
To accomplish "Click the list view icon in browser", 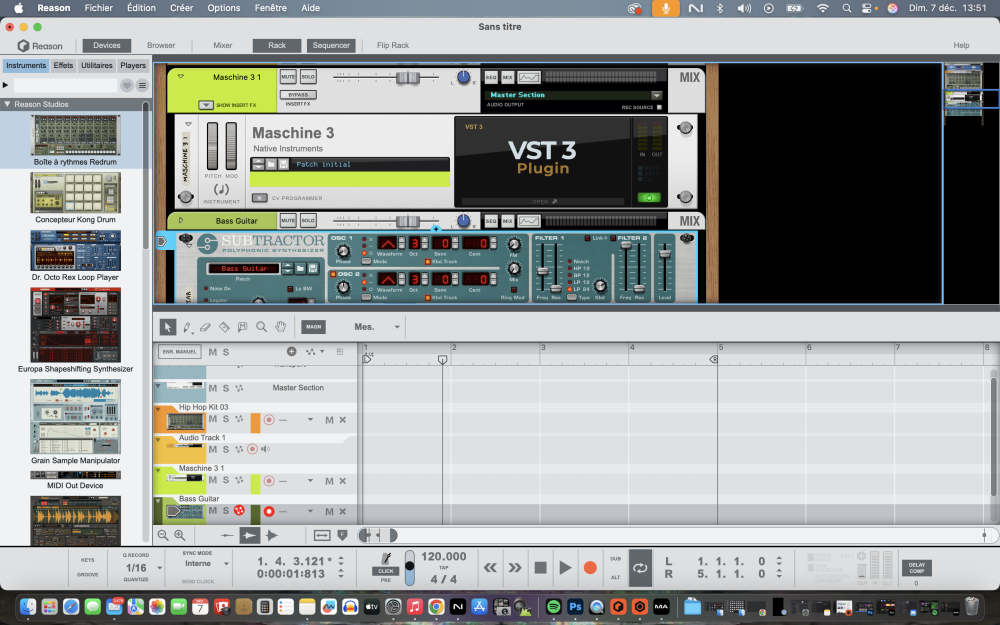I will click(x=142, y=85).
